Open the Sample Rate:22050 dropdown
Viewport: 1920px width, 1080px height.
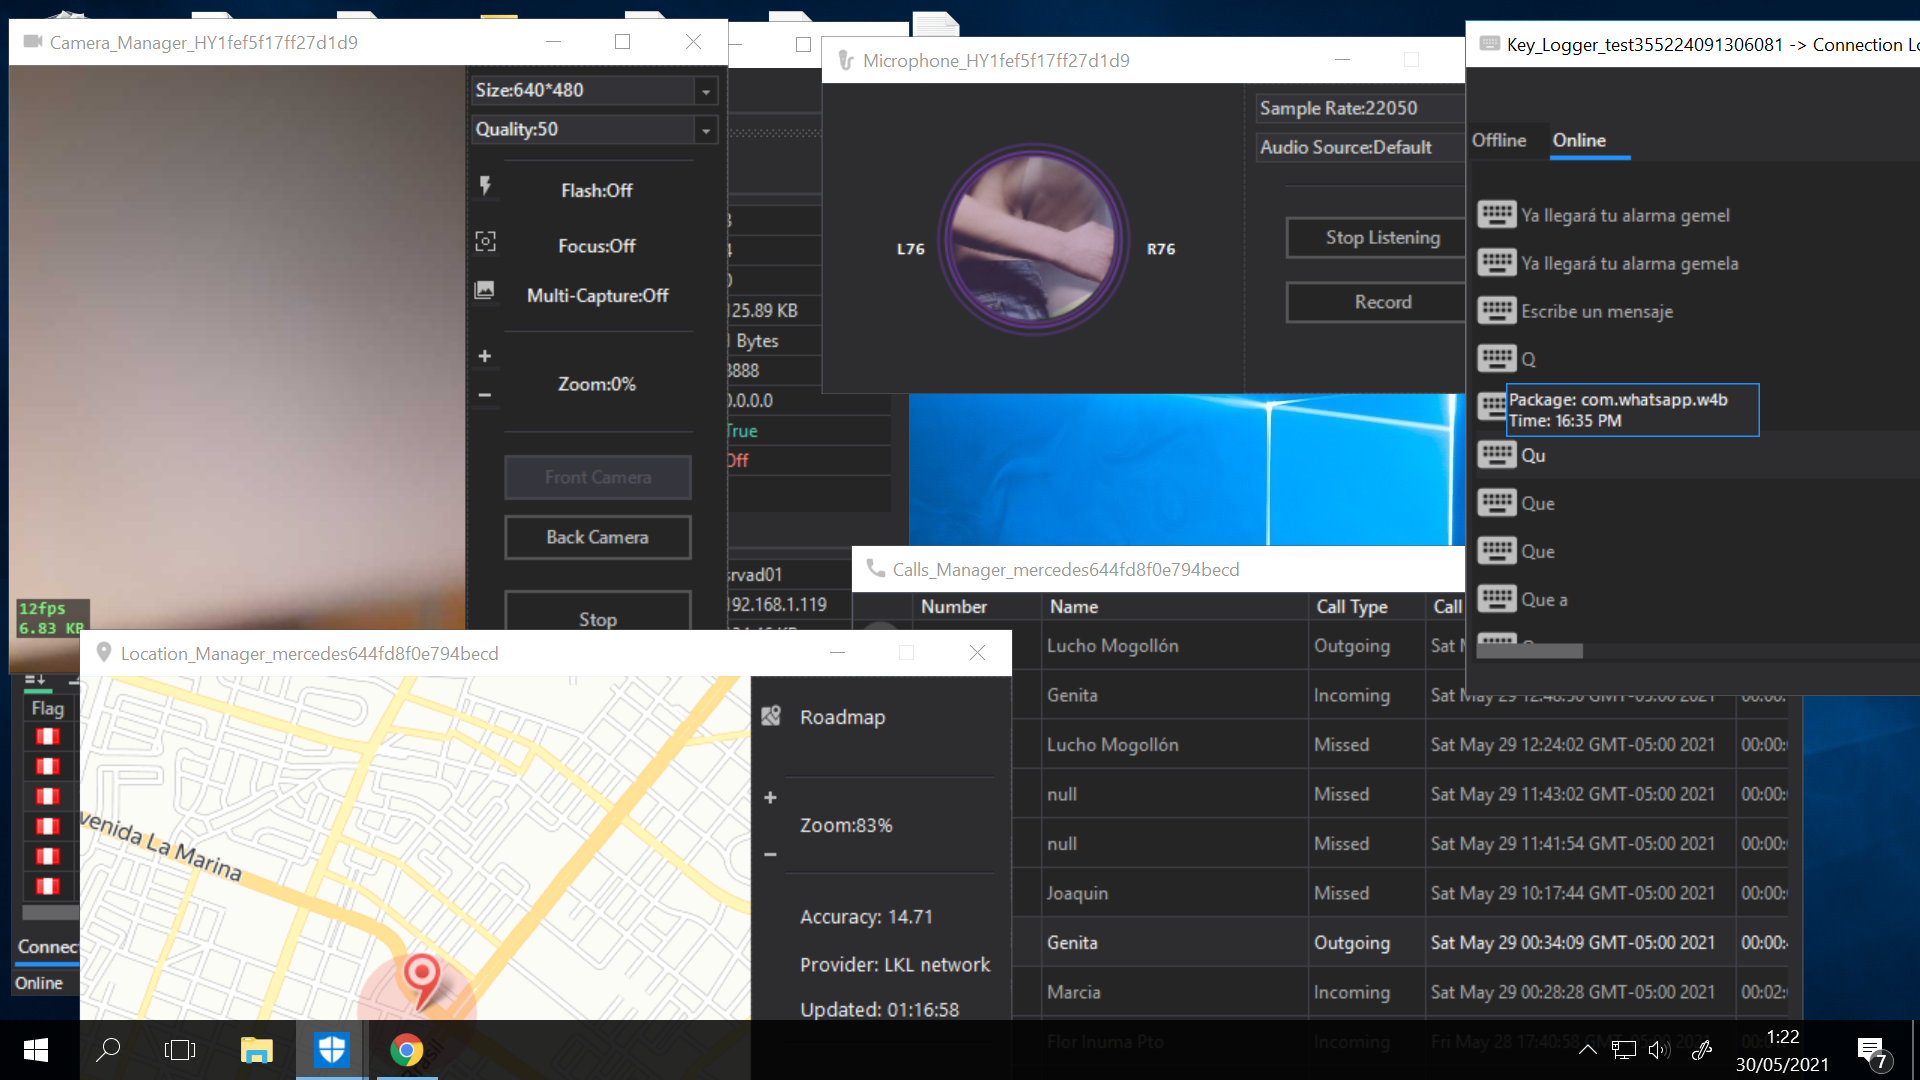[1360, 108]
